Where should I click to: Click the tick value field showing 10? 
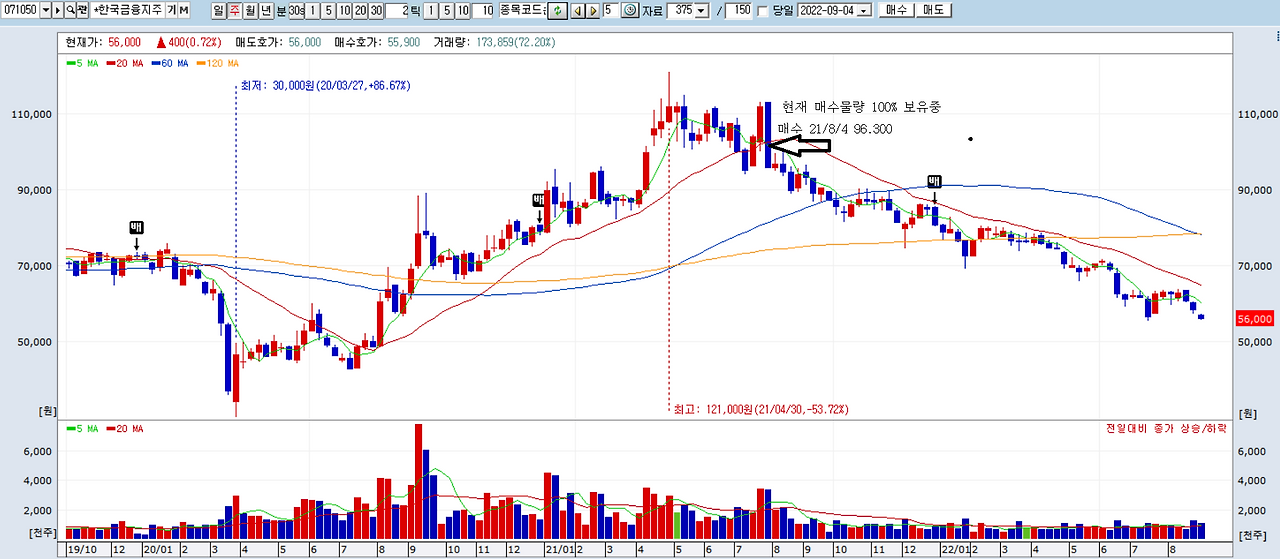point(483,10)
